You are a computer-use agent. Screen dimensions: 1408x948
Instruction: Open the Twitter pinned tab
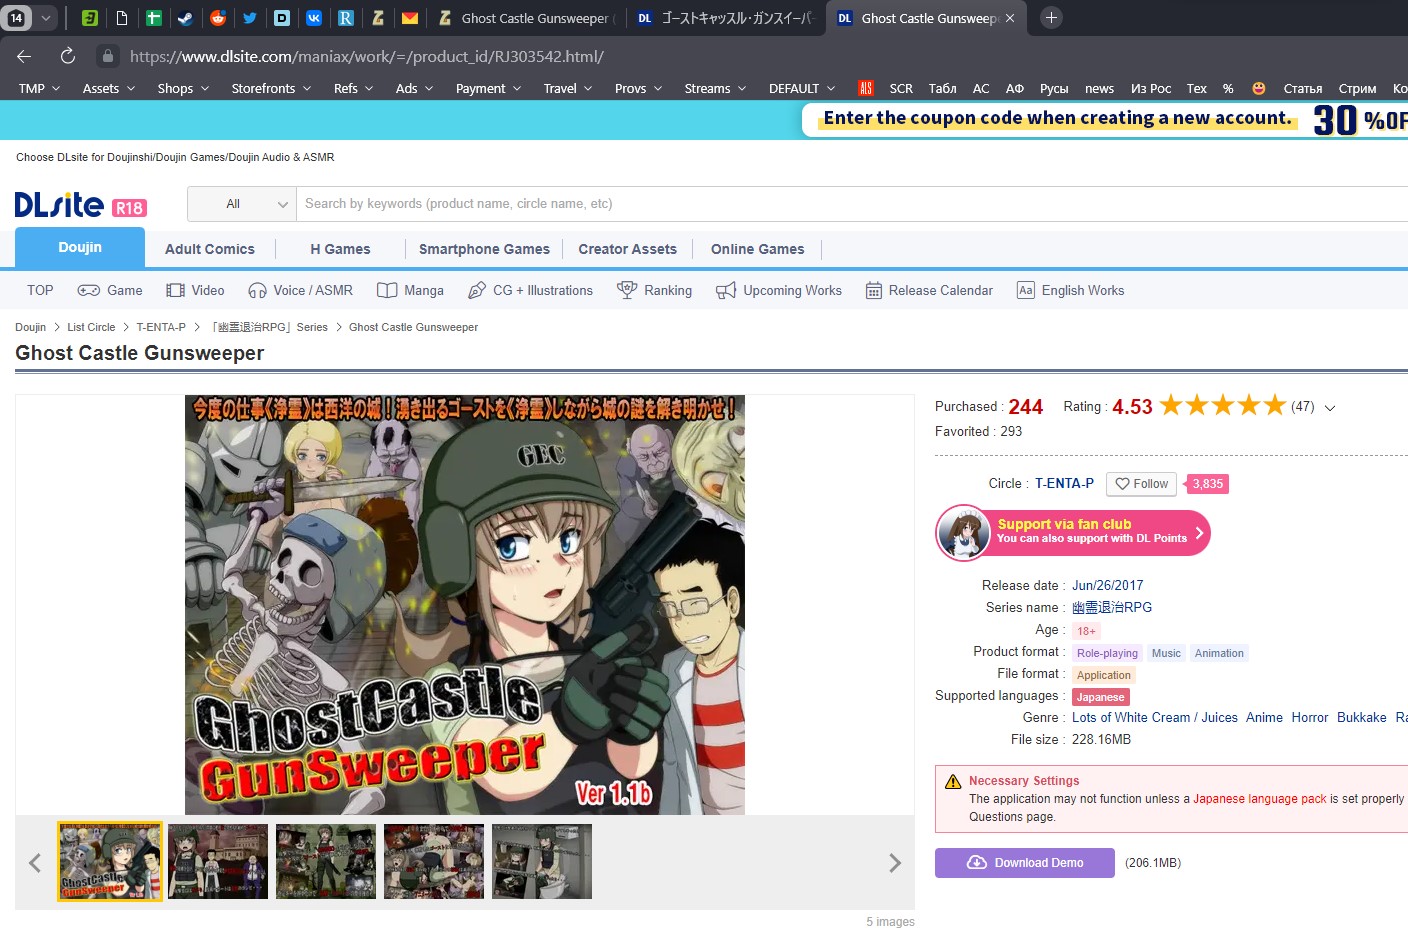(x=250, y=18)
